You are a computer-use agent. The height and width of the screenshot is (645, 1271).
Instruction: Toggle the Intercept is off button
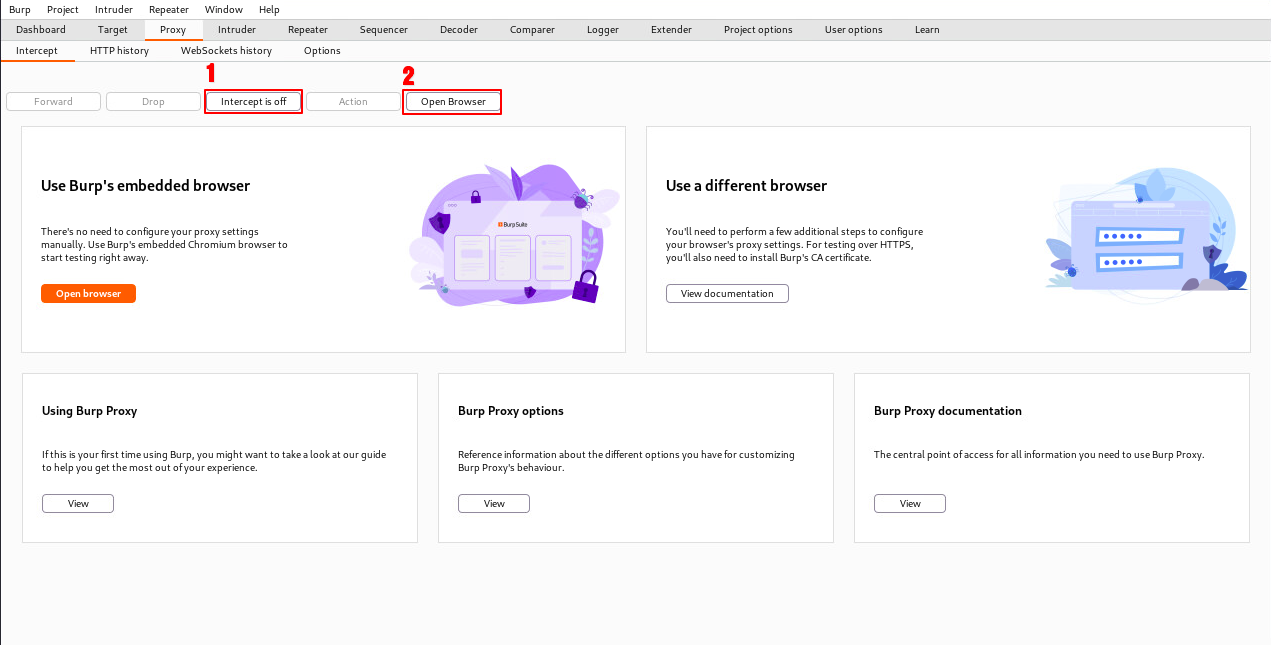coord(253,102)
